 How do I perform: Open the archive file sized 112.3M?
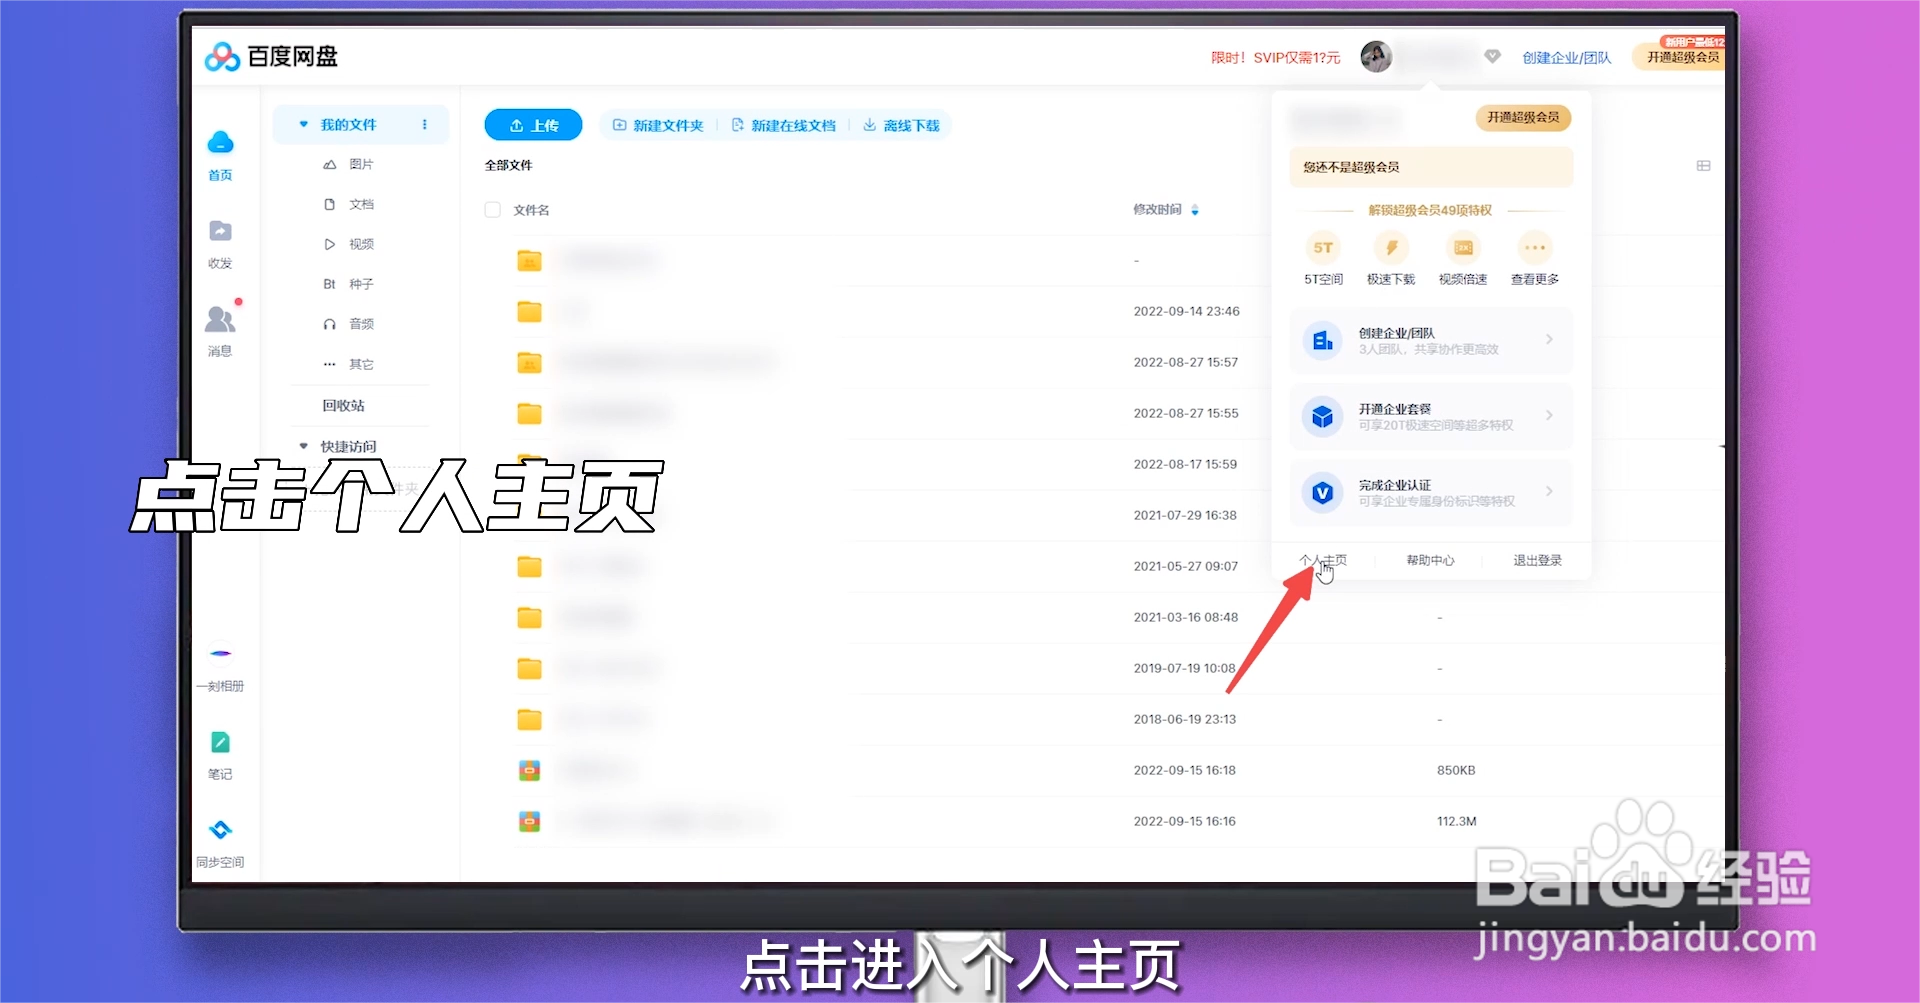[529, 822]
